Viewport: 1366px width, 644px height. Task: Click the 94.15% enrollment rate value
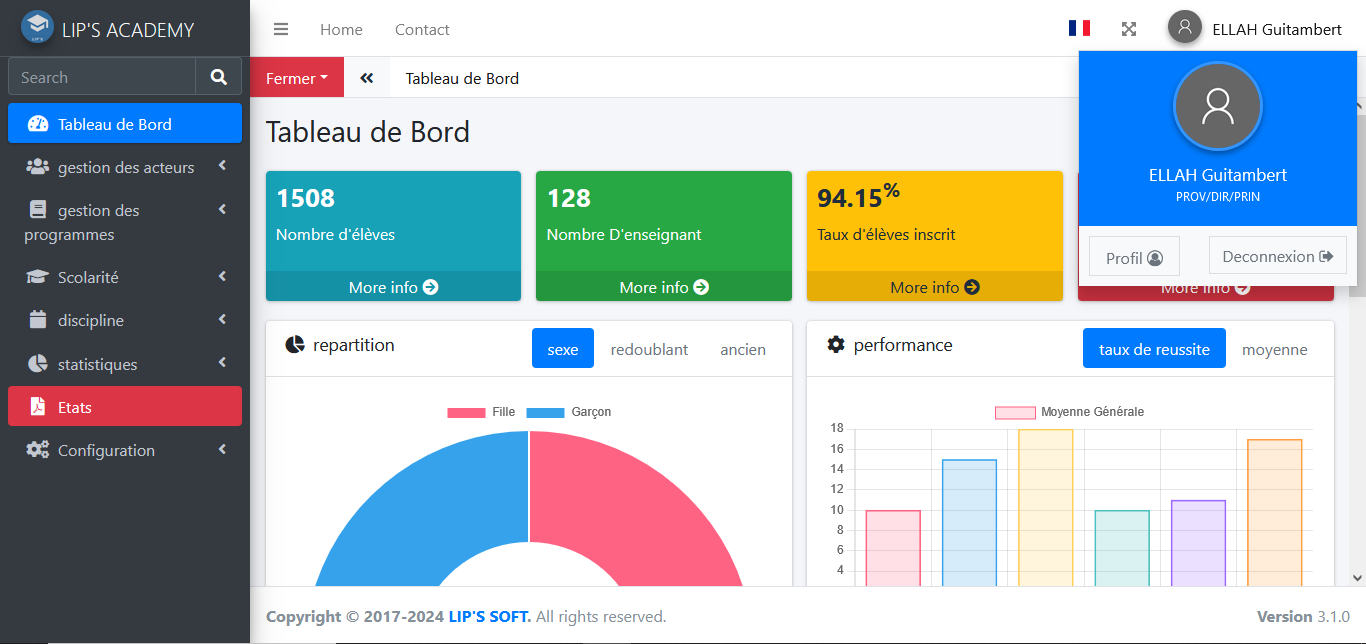coord(859,196)
